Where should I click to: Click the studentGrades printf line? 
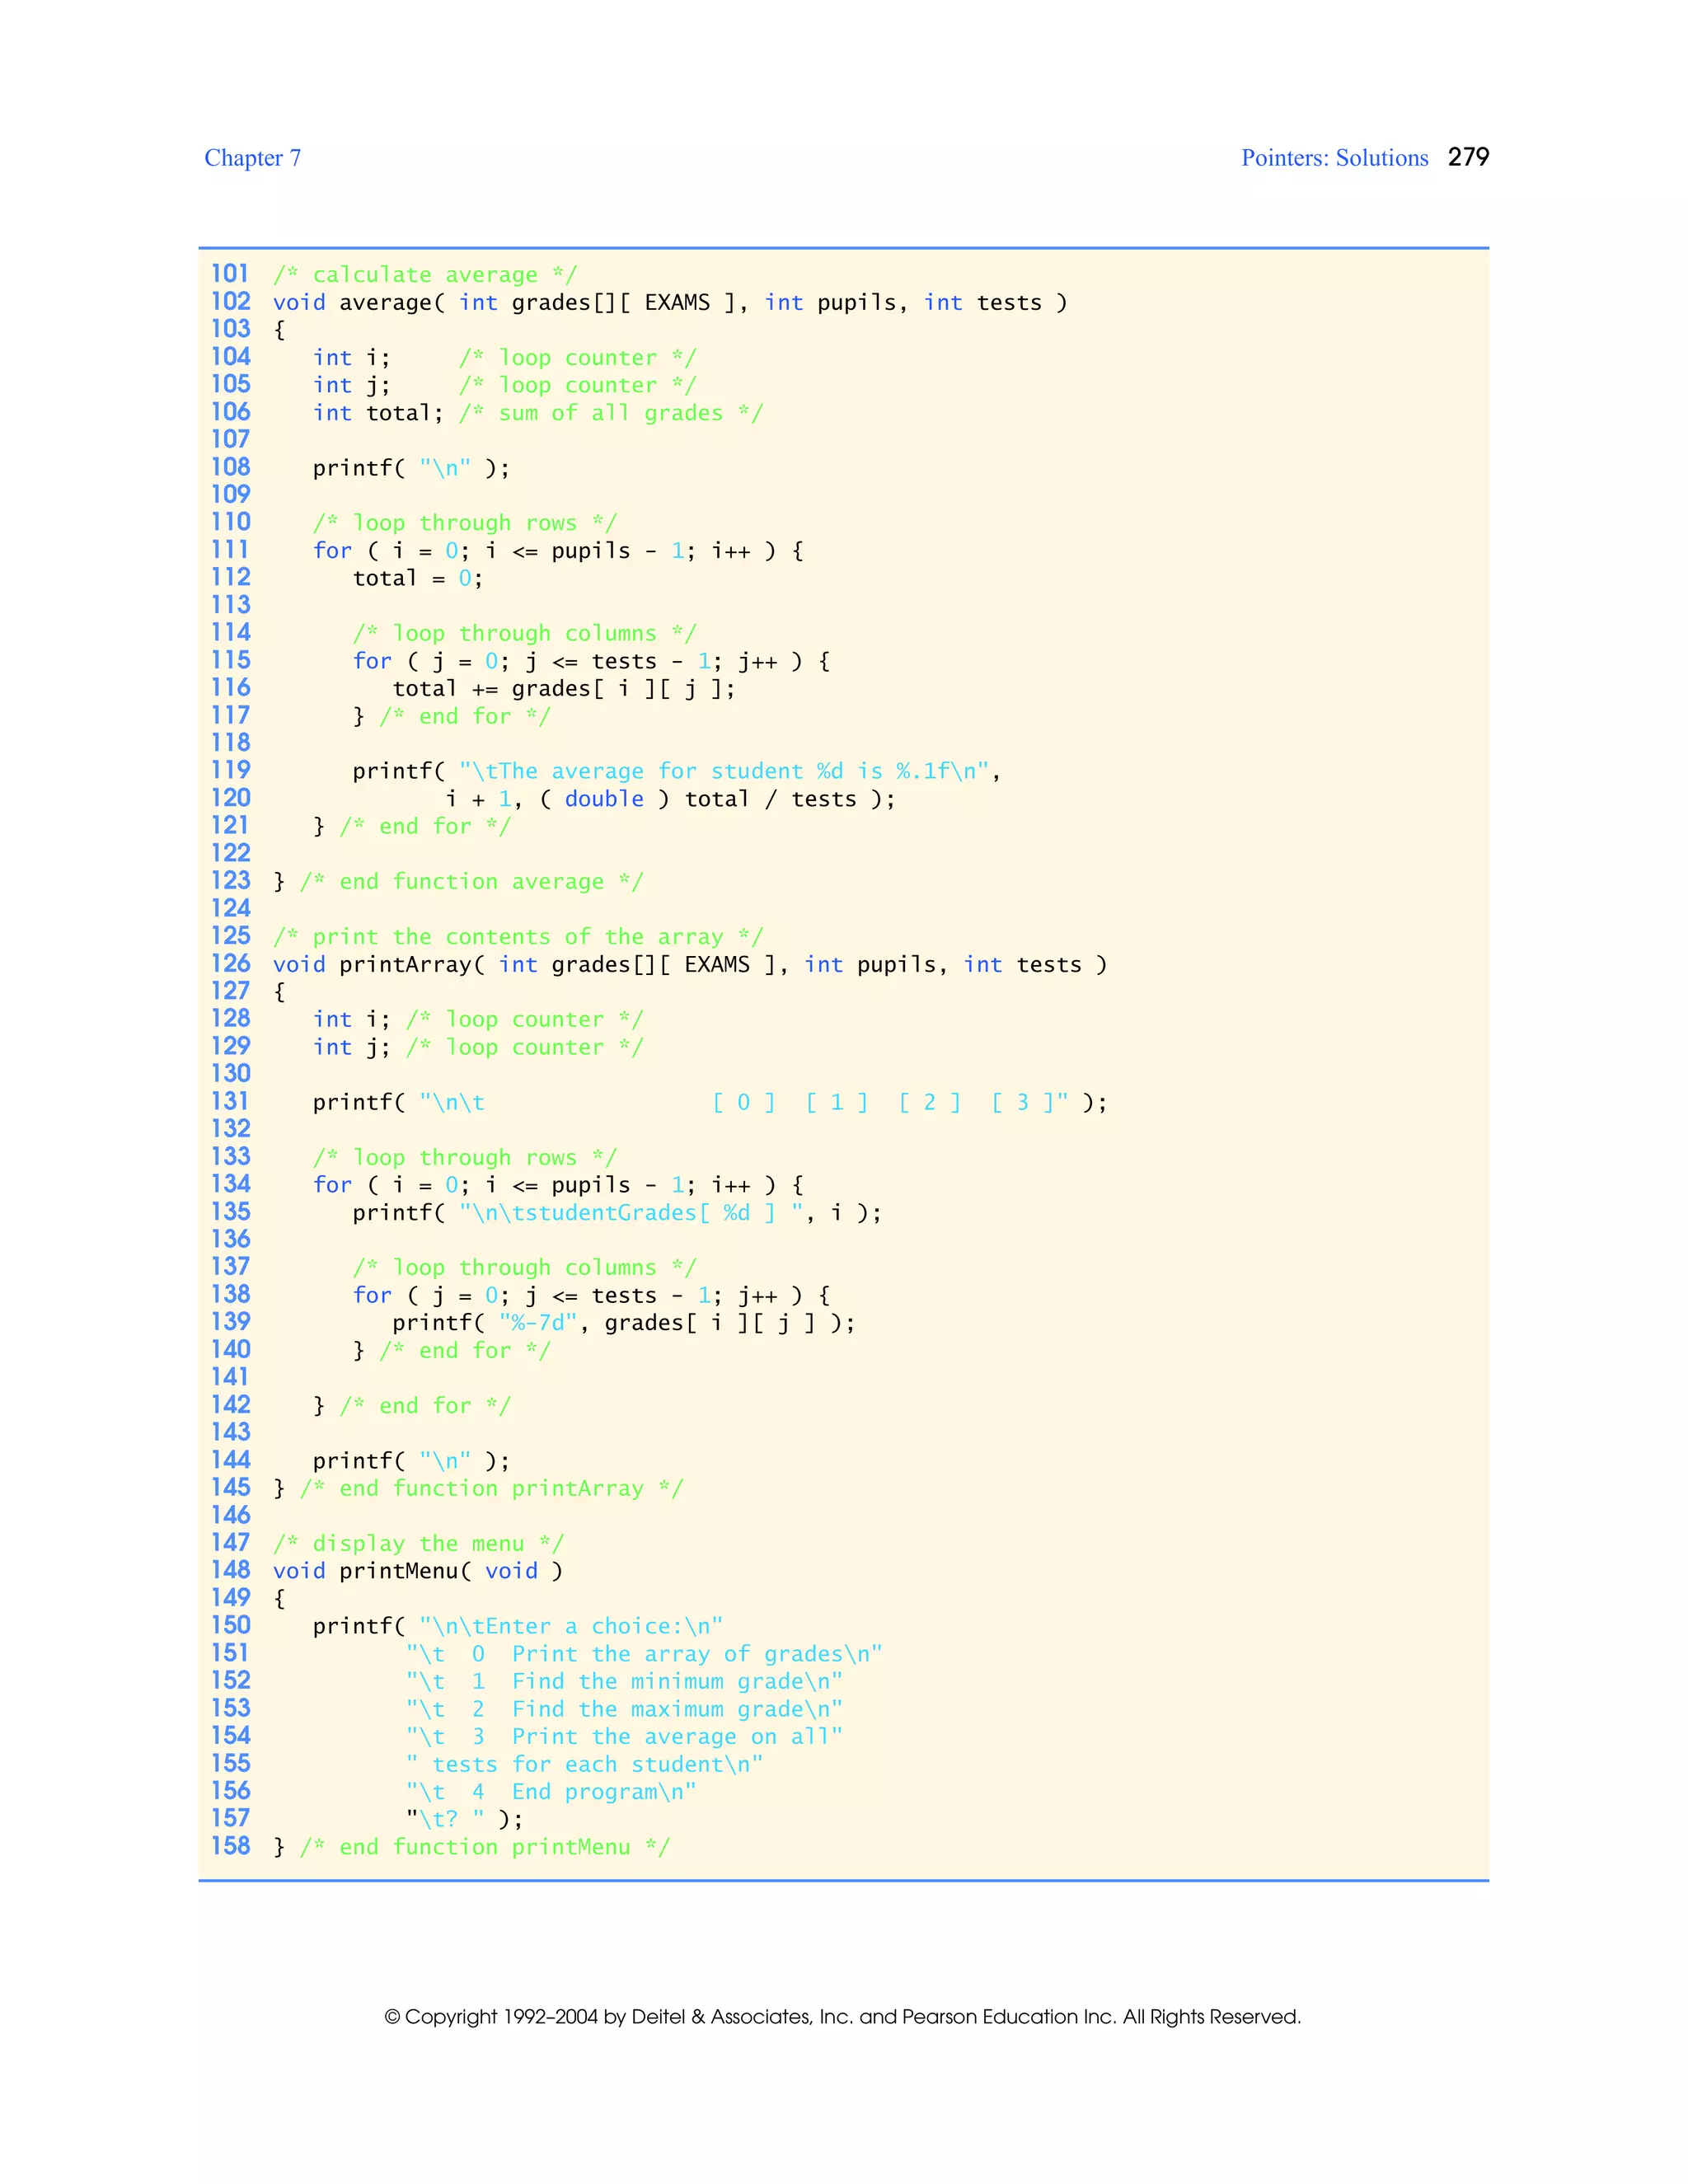(616, 1213)
